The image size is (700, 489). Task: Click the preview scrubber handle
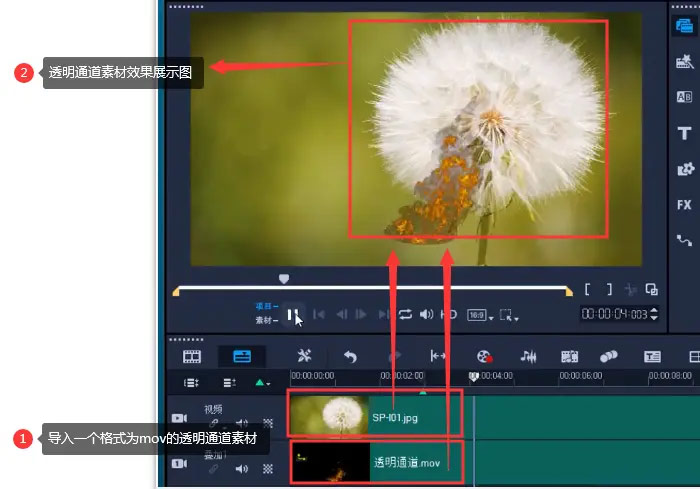pos(284,279)
